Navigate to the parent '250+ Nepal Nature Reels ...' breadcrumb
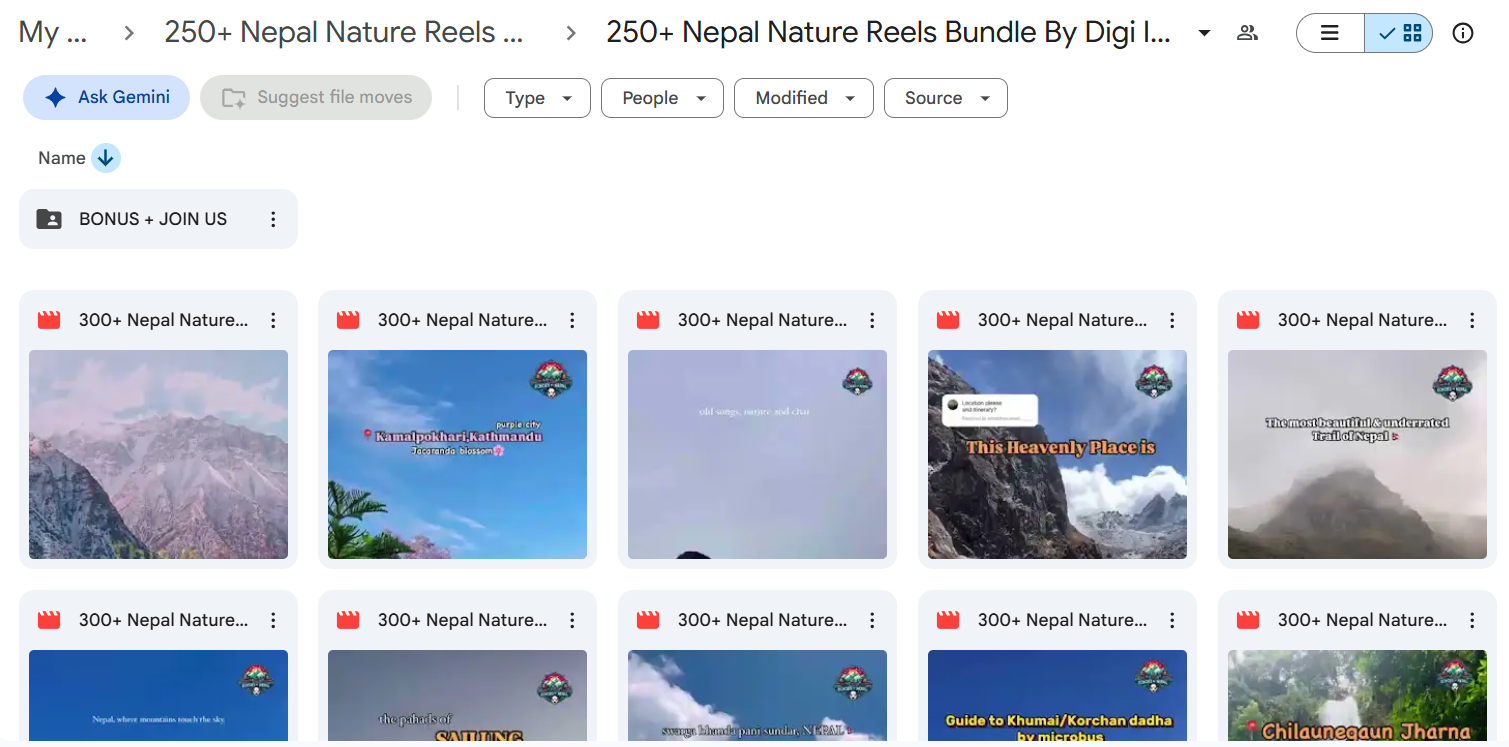1509x747 pixels. tap(344, 33)
